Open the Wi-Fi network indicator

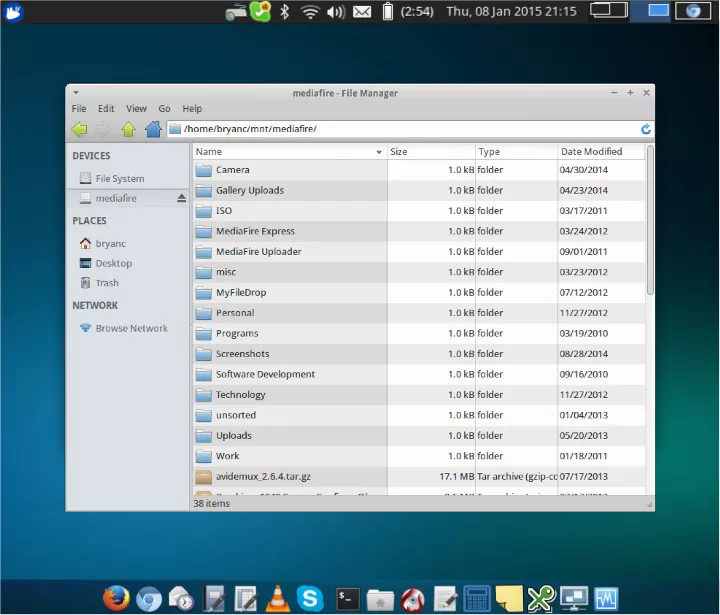pyautogui.click(x=310, y=11)
